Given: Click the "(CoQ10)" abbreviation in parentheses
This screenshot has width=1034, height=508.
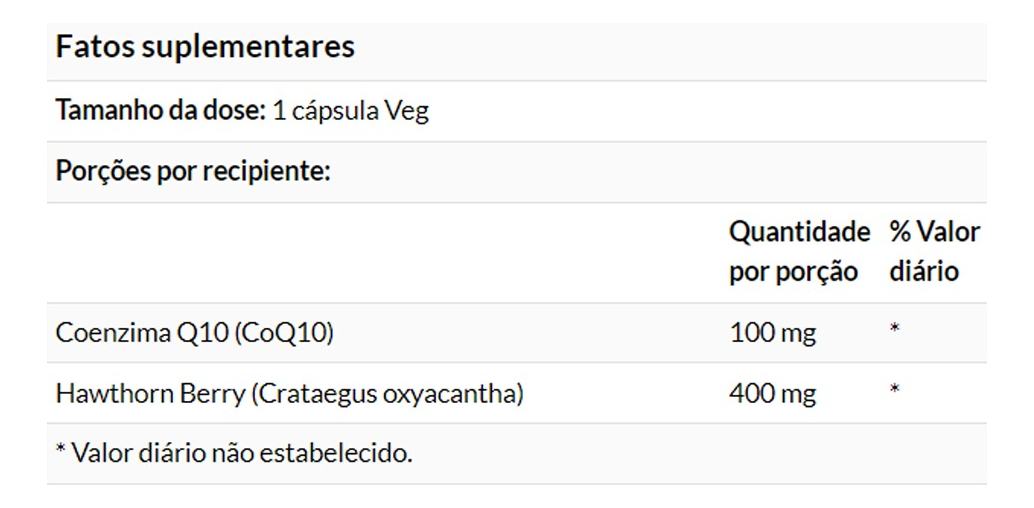Looking at the screenshot, I should [x=283, y=333].
